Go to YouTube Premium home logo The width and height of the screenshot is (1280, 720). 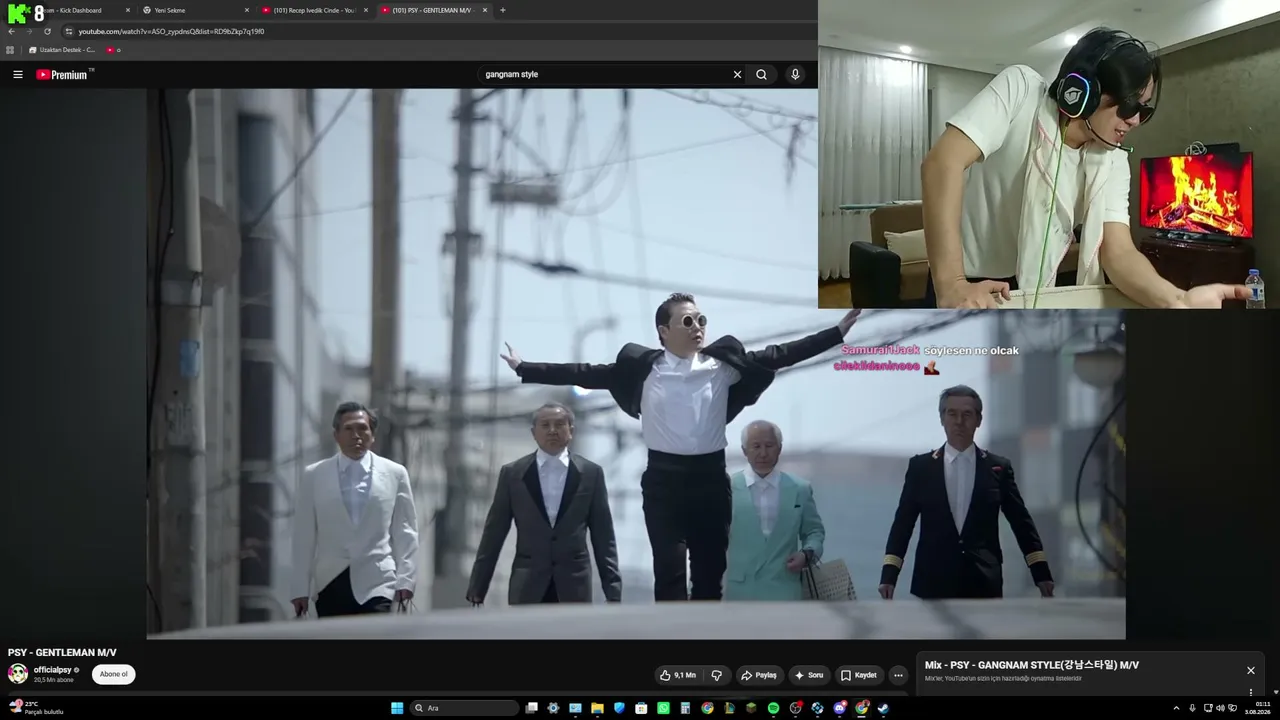(x=62, y=74)
